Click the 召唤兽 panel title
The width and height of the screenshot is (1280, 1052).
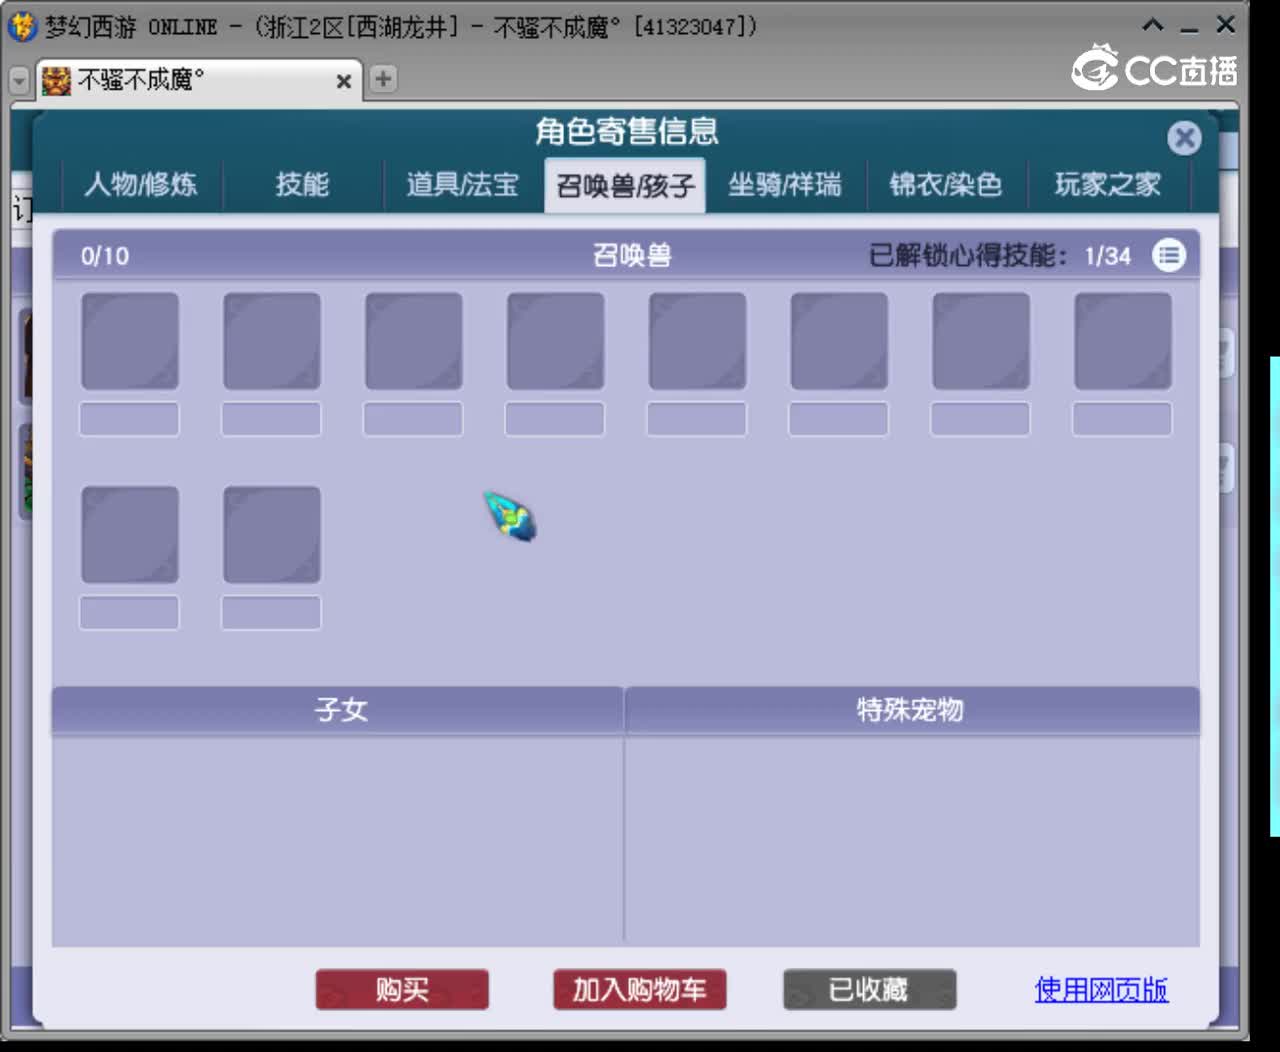coord(632,256)
